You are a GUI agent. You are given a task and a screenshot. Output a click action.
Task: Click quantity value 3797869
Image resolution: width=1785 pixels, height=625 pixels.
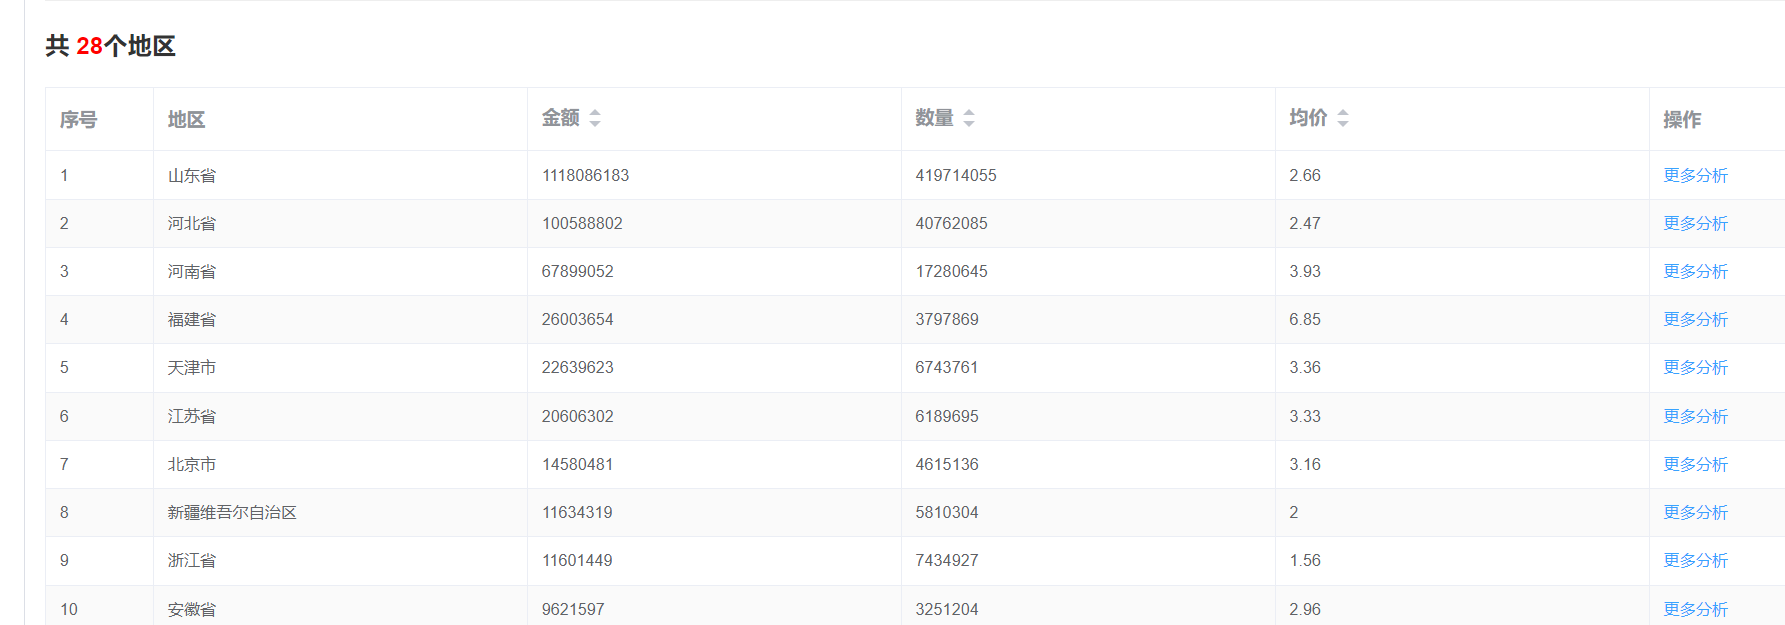point(947,319)
